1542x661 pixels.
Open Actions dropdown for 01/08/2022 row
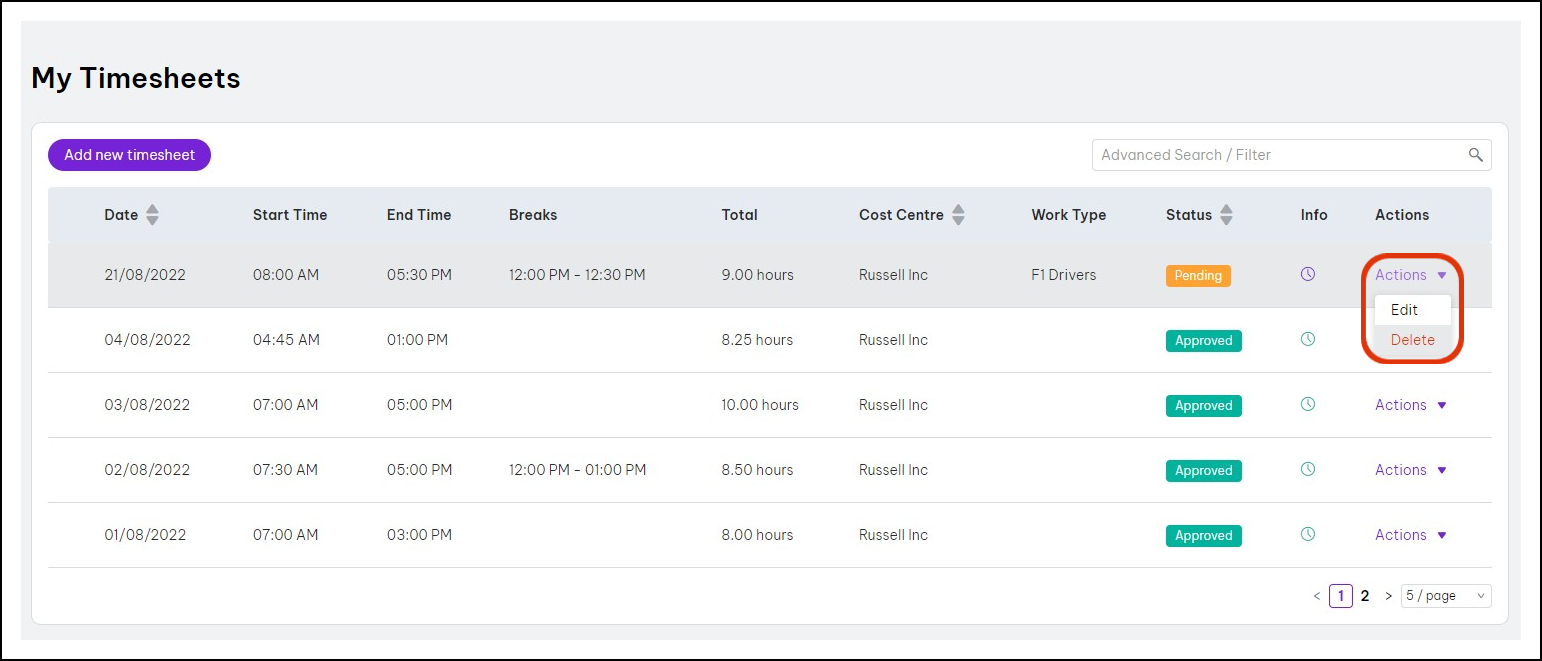click(1410, 535)
